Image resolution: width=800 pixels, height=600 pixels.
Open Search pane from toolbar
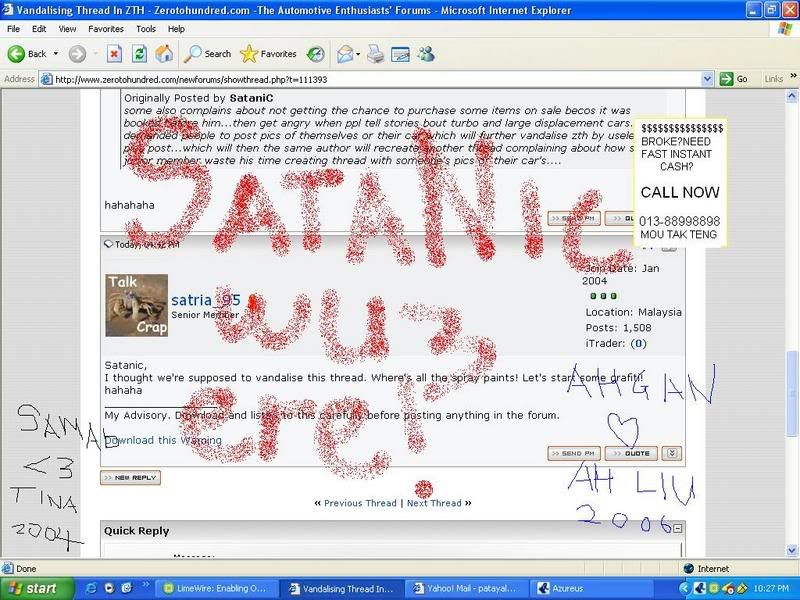[x=208, y=54]
